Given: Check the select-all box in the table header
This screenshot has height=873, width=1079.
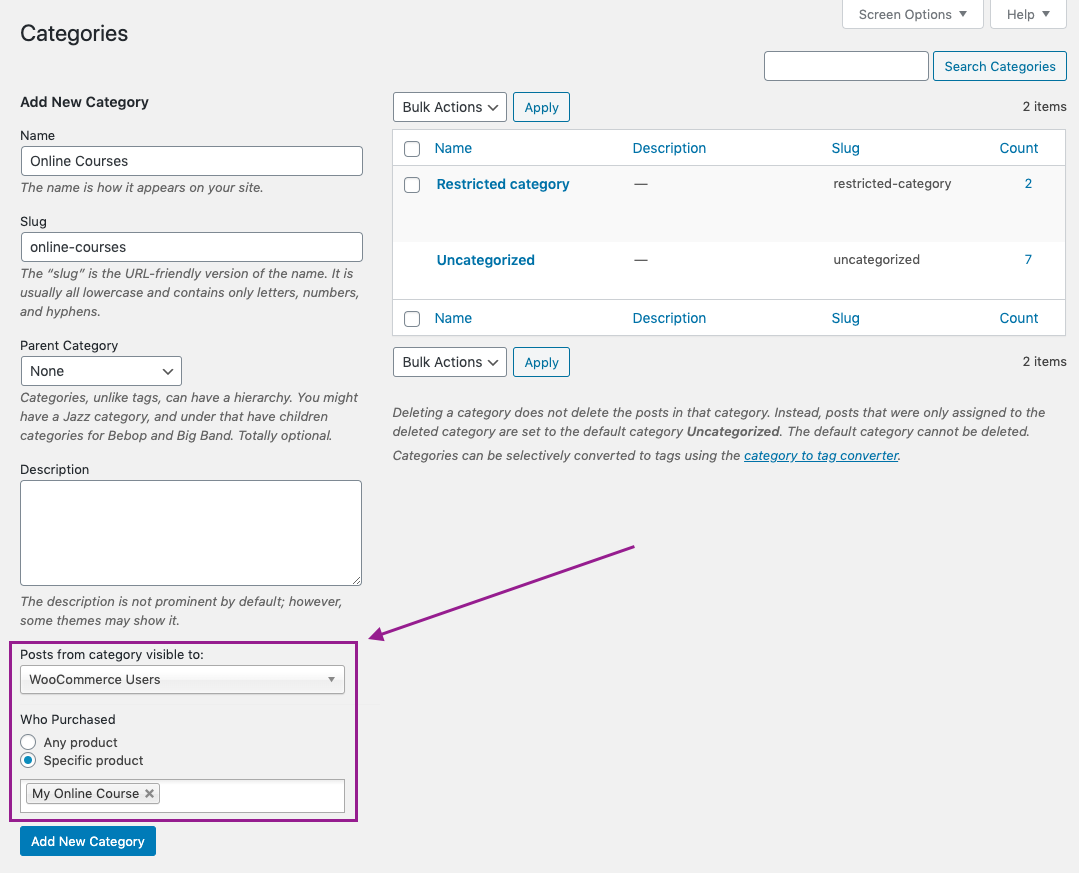Looking at the screenshot, I should coord(412,149).
